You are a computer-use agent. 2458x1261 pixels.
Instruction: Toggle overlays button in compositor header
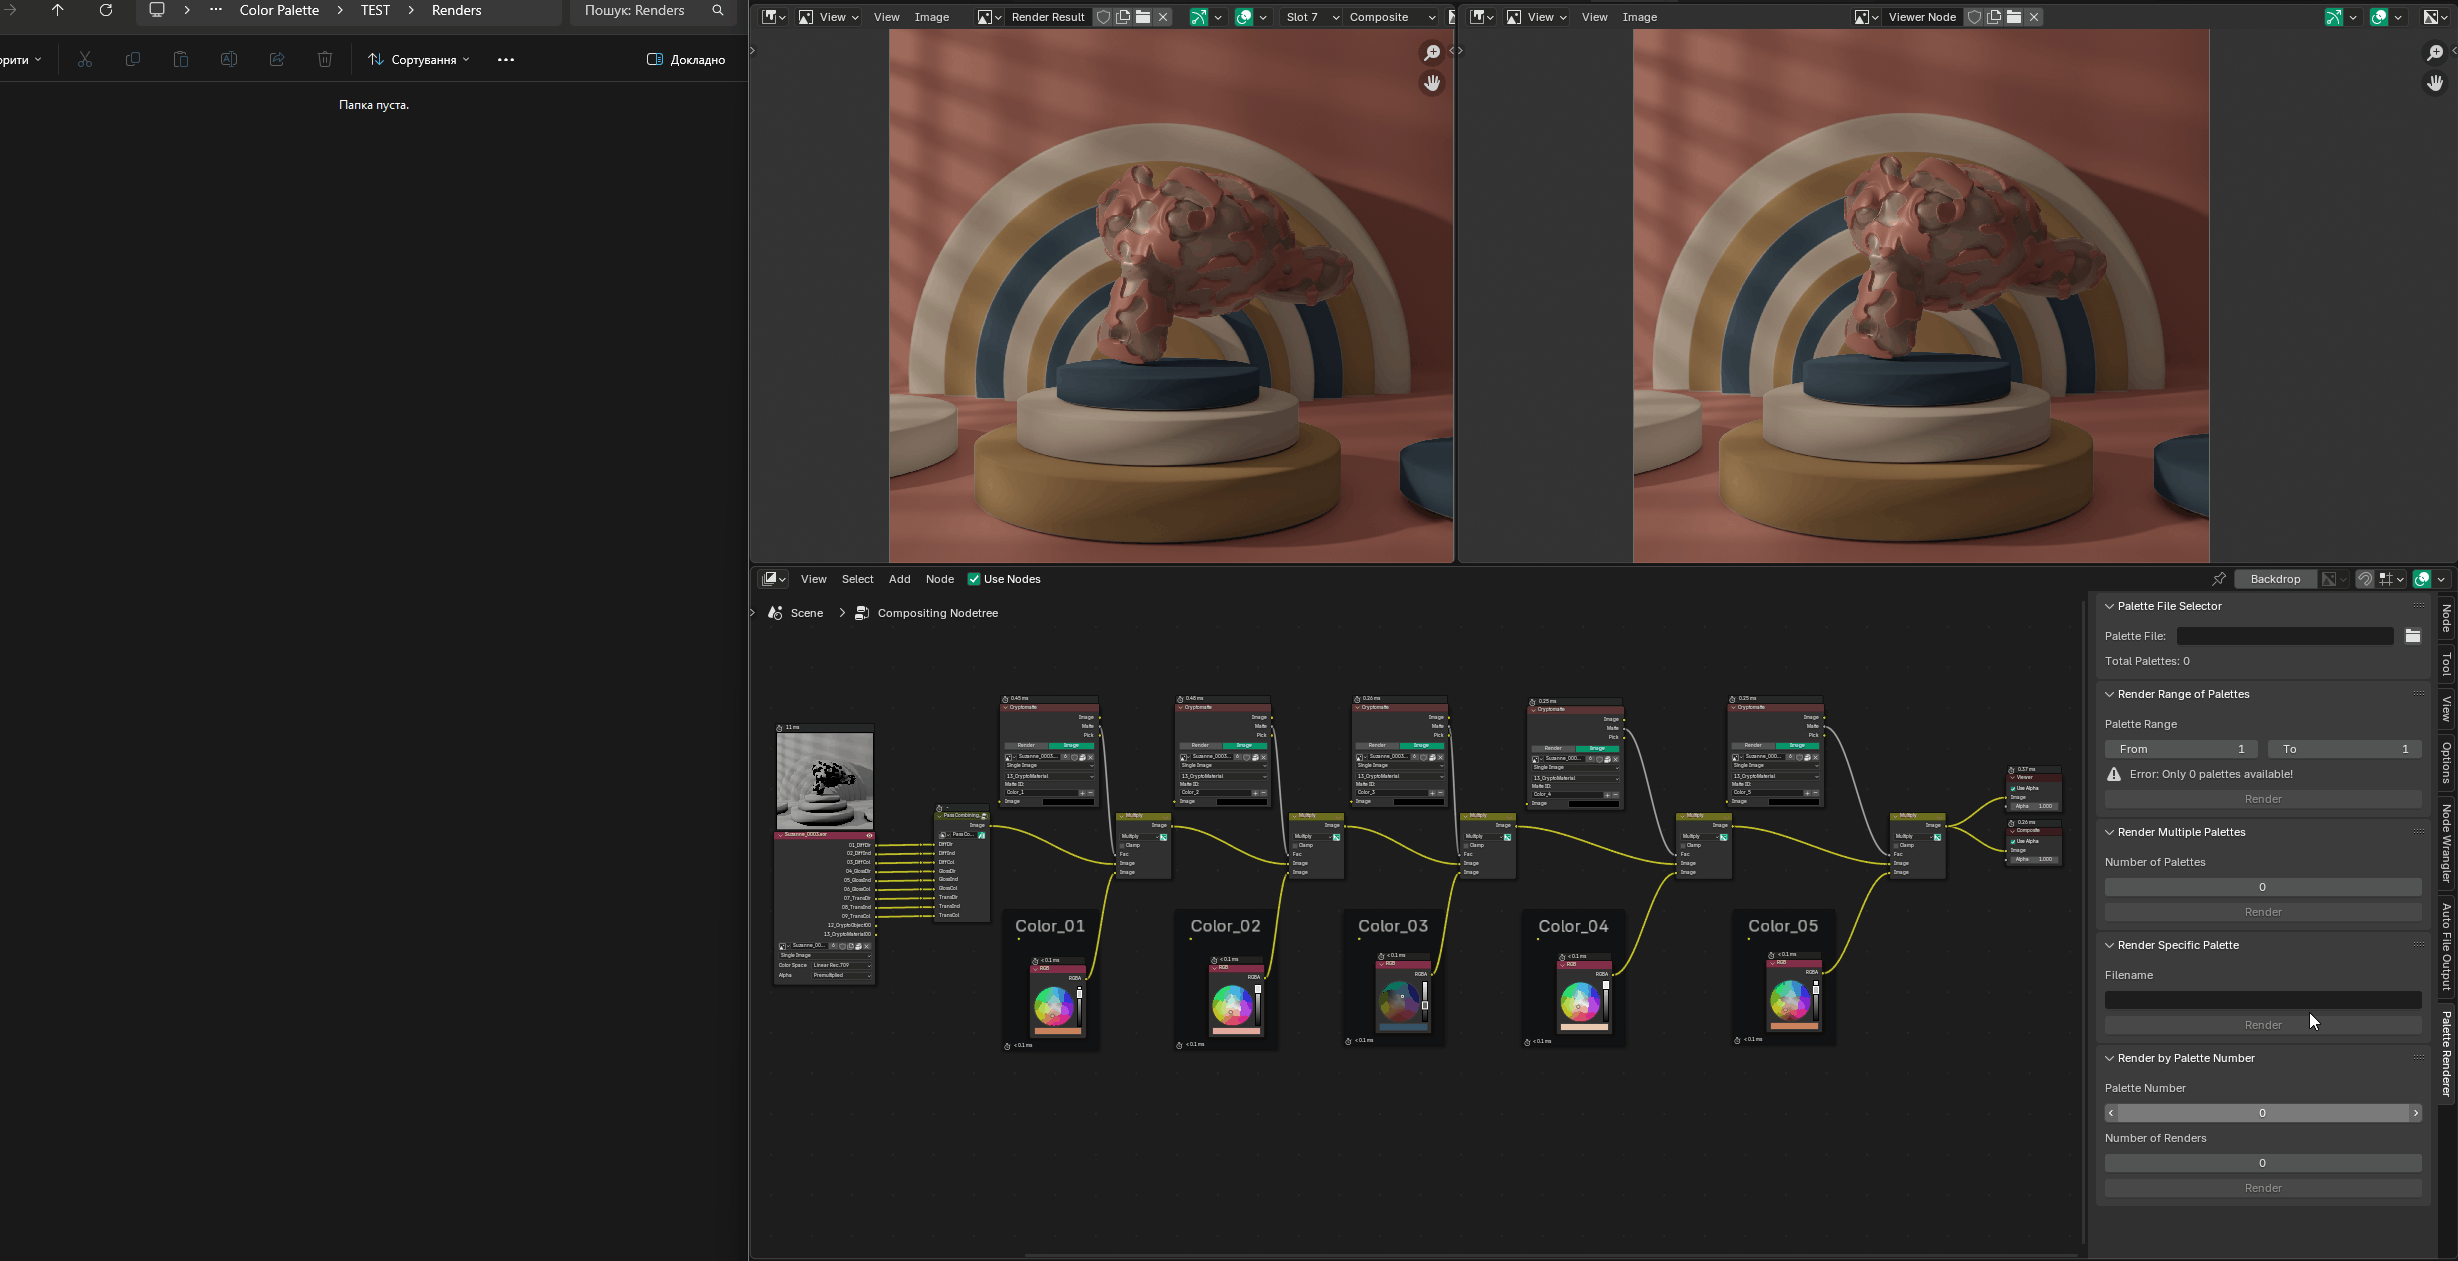pos(2422,579)
